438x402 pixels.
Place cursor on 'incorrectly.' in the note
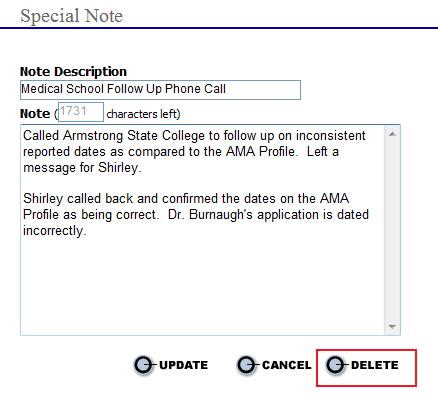click(x=55, y=231)
